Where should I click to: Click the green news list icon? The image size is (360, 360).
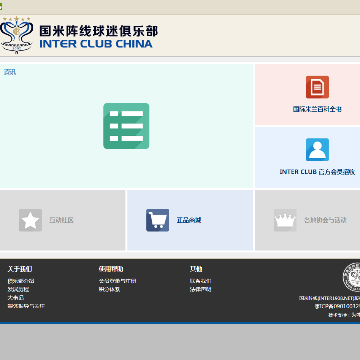click(126, 126)
